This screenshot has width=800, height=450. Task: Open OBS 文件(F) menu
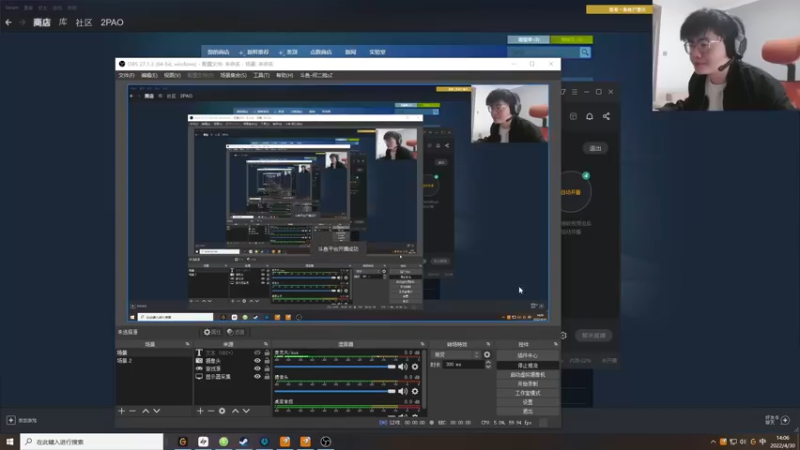[x=126, y=76]
